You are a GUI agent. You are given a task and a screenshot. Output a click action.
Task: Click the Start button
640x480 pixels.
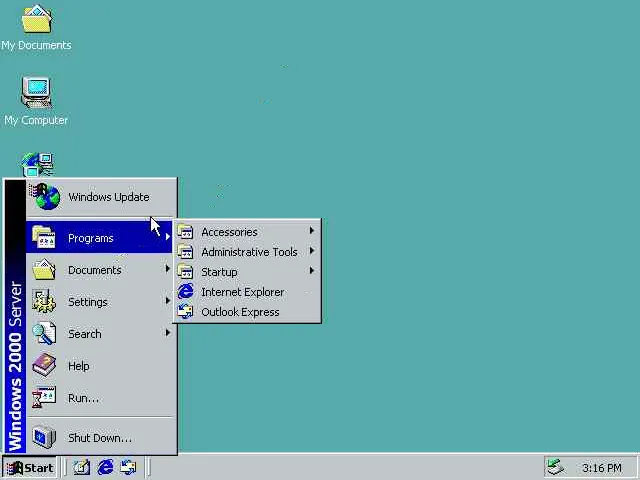pos(30,468)
